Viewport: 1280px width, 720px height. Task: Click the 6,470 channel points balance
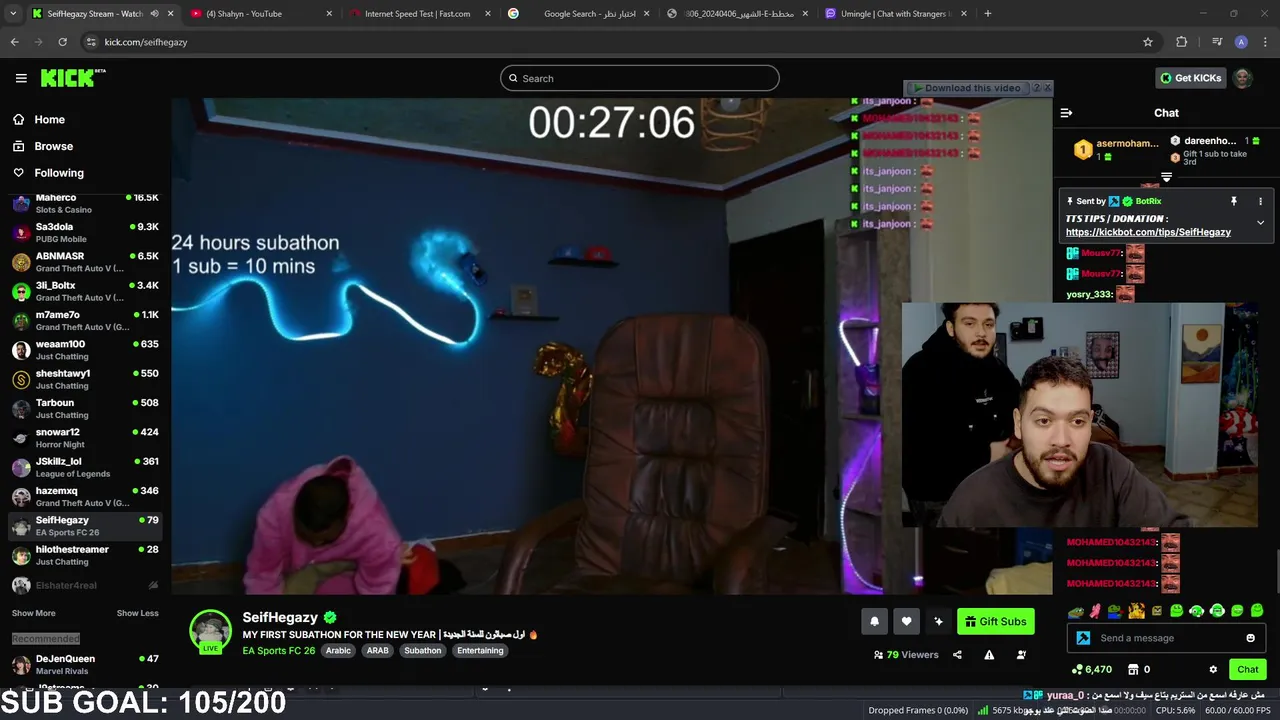click(1091, 669)
